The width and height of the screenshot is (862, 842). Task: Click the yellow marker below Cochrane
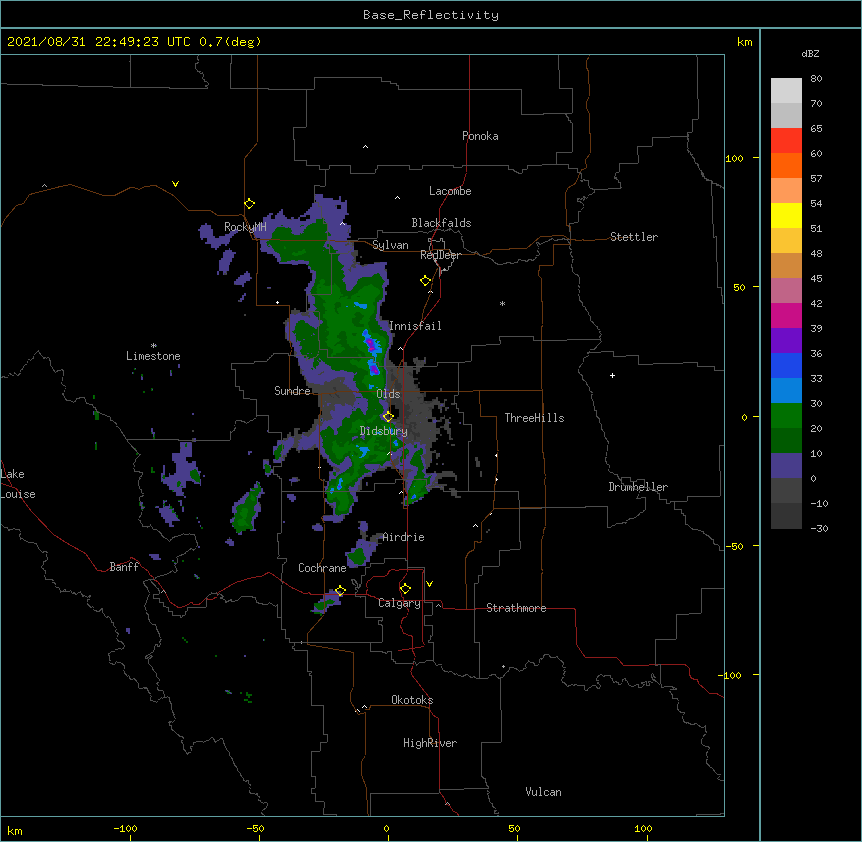(x=340, y=590)
